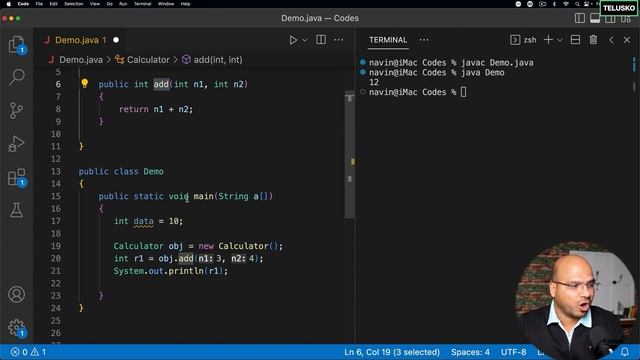
Task: Click the macOS Wi-Fi menu bar icon
Action: pyautogui.click(x=566, y=4)
